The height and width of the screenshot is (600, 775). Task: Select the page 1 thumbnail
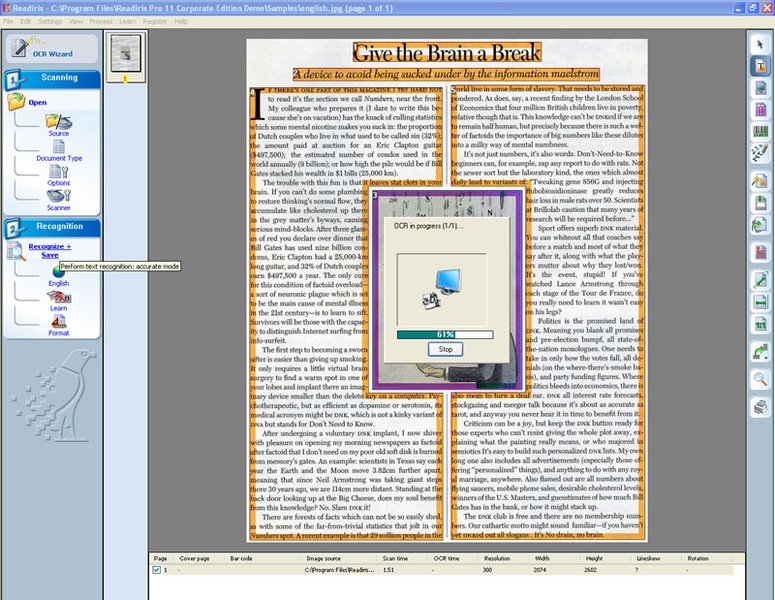(x=125, y=52)
